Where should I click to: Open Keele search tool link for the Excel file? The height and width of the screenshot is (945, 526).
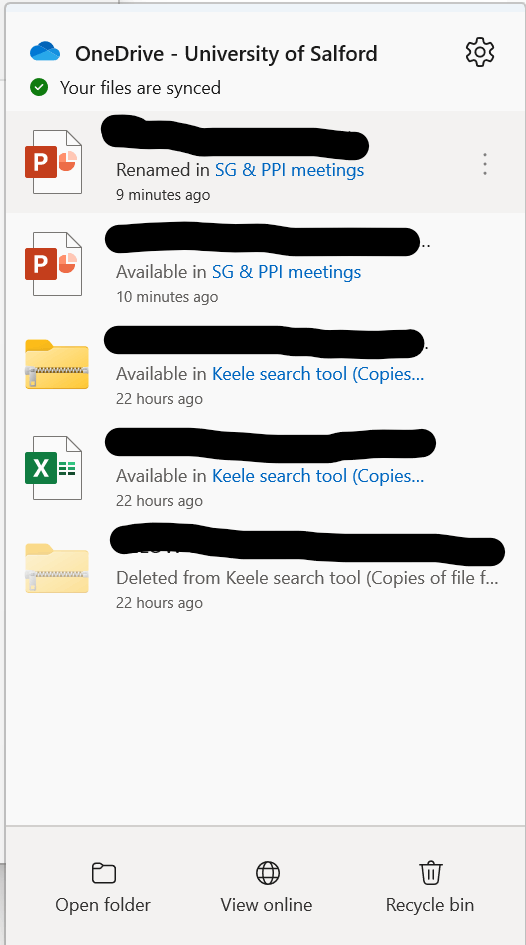[x=318, y=476]
